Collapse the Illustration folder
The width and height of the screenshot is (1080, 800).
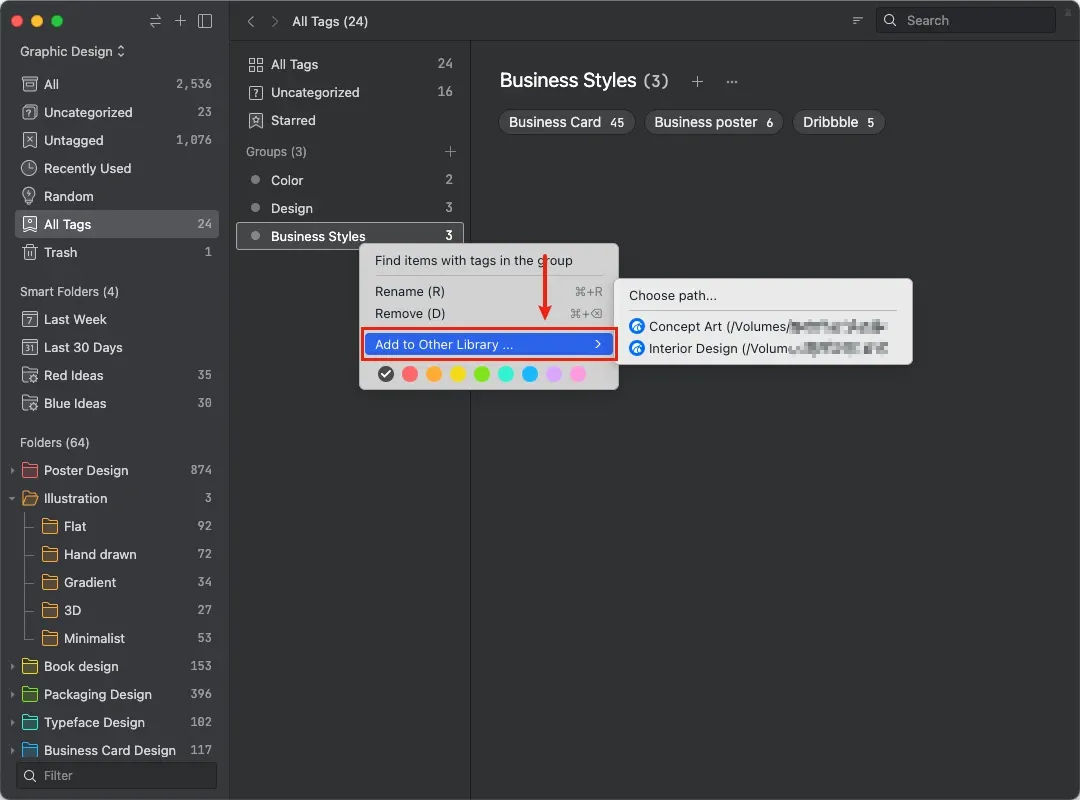(x=12, y=498)
